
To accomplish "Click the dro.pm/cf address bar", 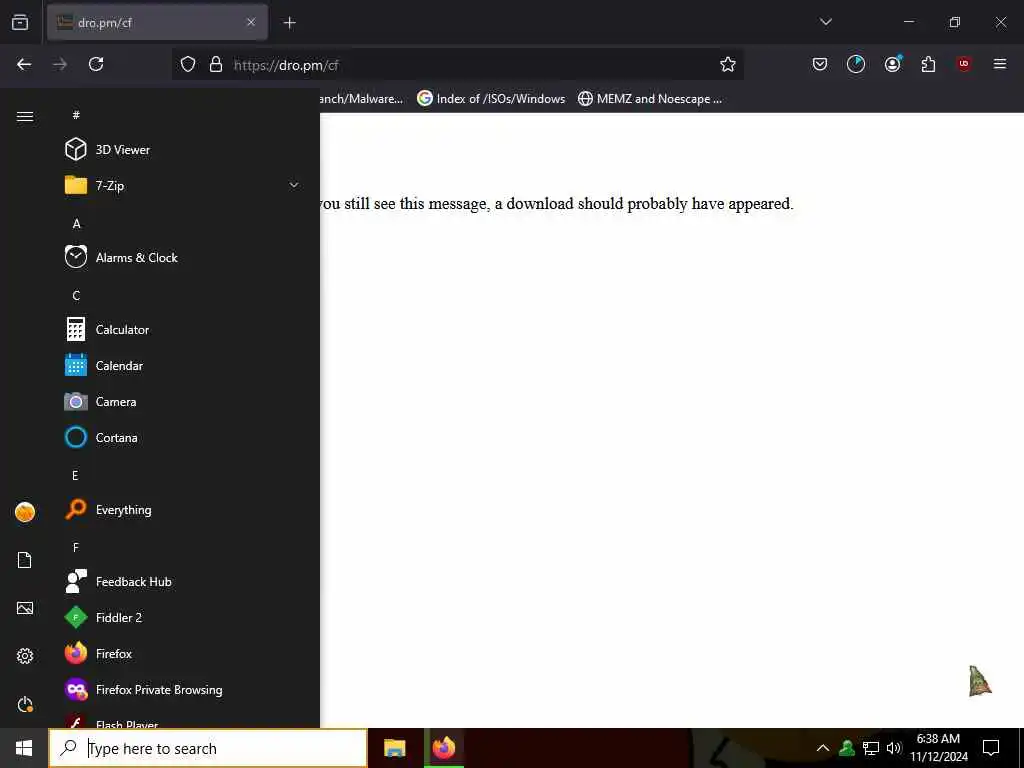I will 457,65.
